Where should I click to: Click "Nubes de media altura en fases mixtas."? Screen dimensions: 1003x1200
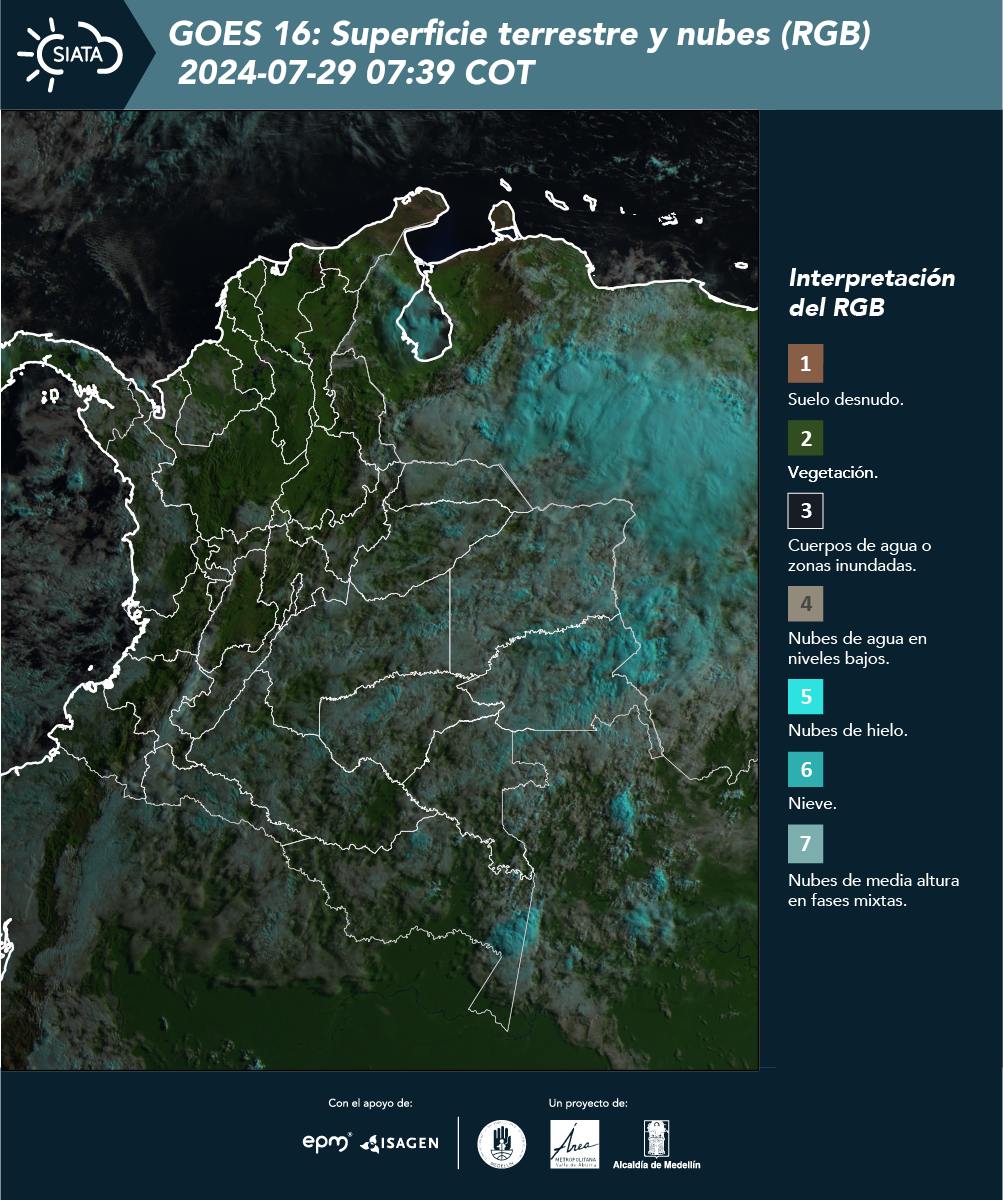pos(874,890)
